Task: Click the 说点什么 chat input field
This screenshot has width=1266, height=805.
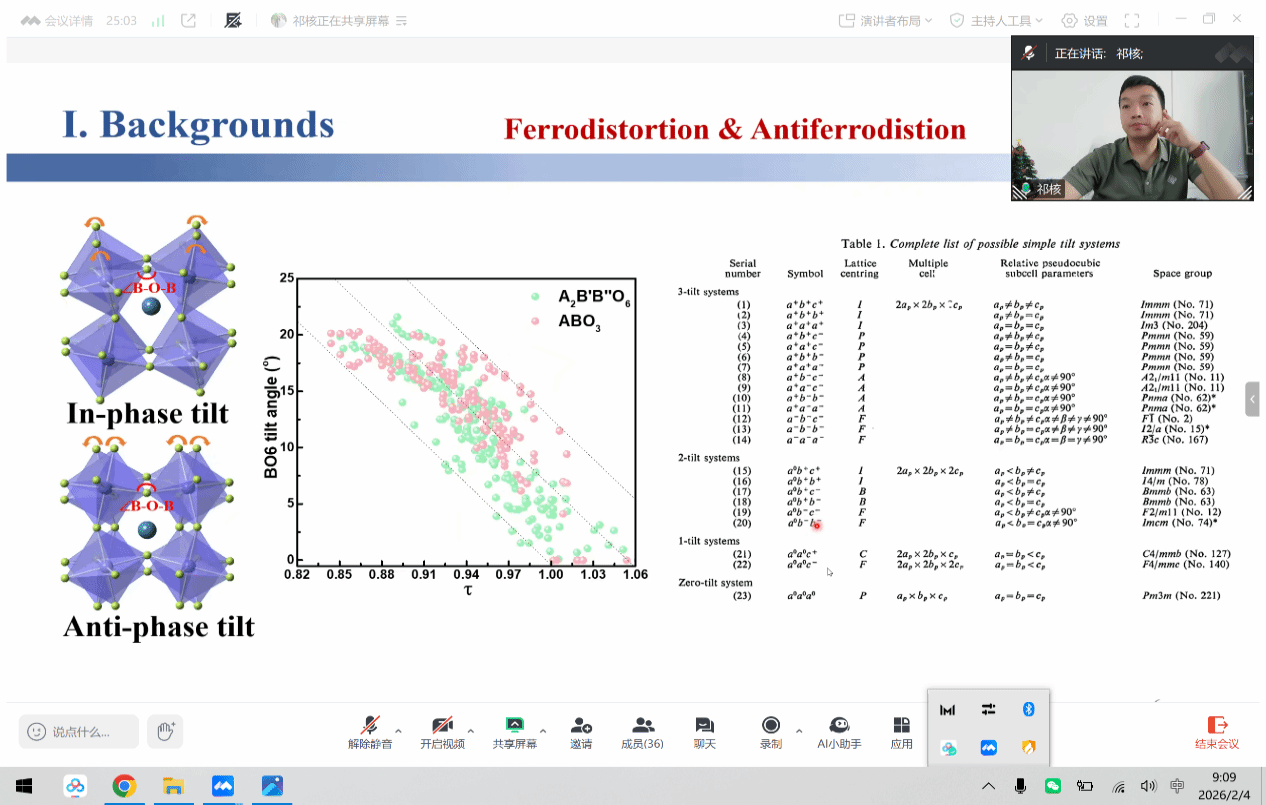Action: tap(80, 731)
